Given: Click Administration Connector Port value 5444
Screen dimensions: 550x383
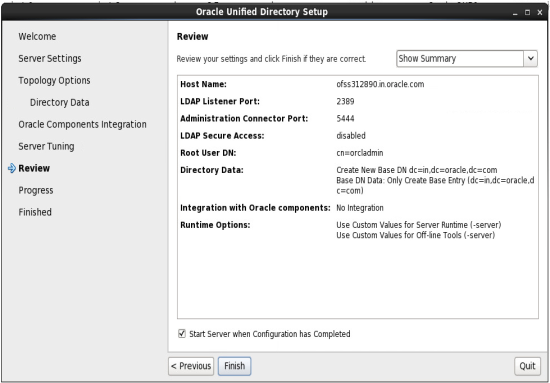Looking at the screenshot, I should click(x=345, y=119).
